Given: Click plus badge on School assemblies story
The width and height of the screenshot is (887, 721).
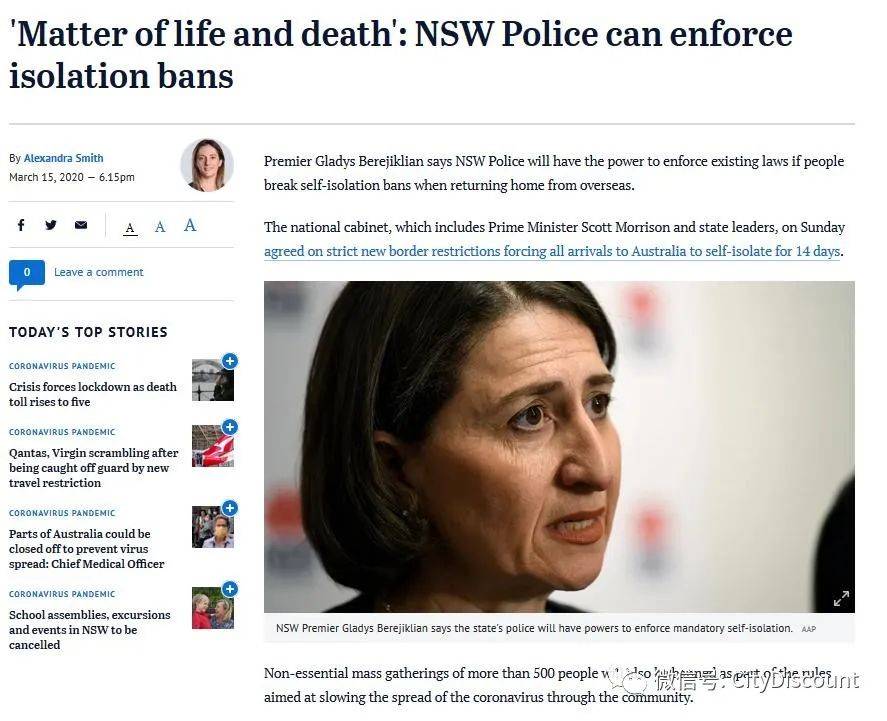Looking at the screenshot, I should click(x=230, y=589).
